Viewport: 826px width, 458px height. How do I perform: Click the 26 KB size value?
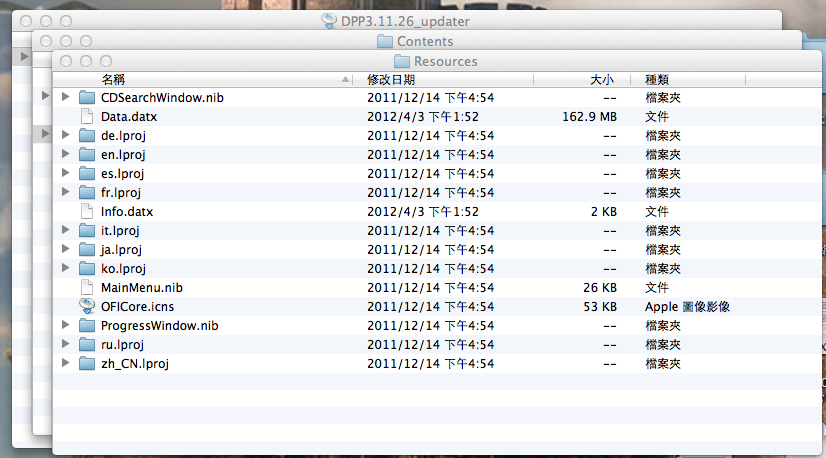tap(600, 287)
